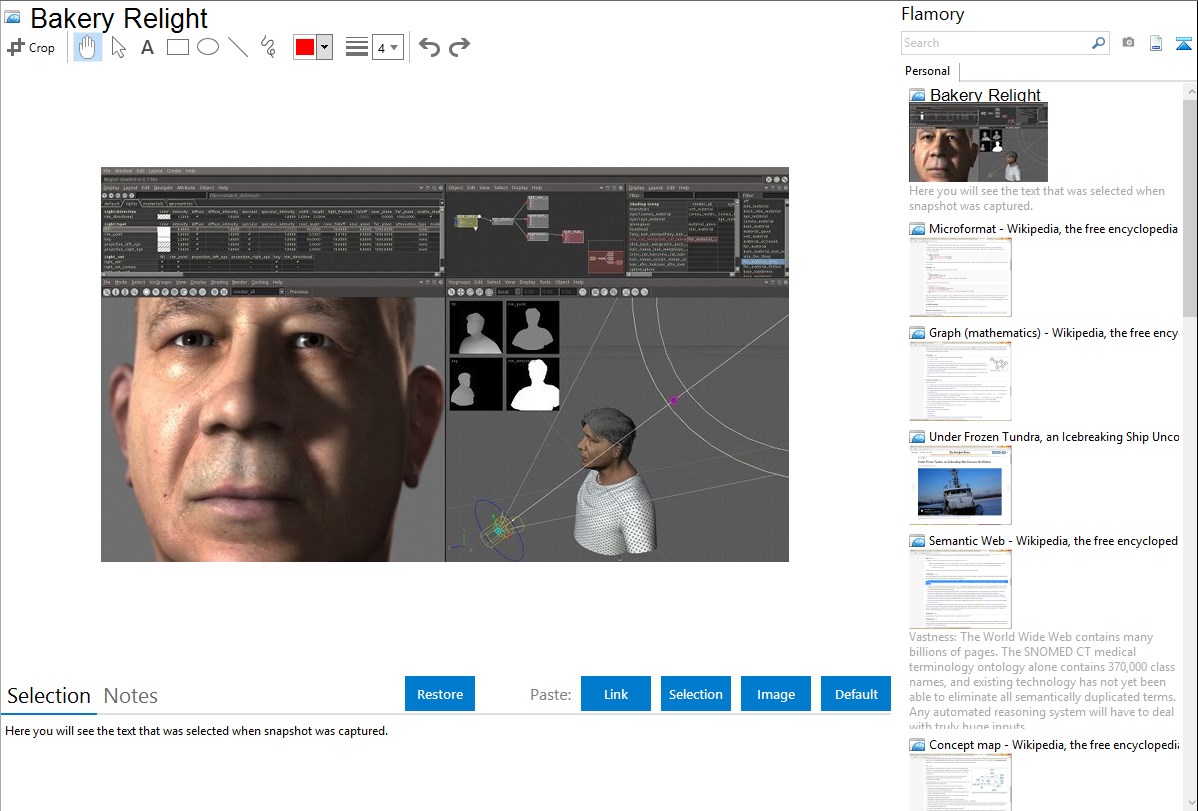This screenshot has width=1198, height=811.
Task: Select the freehand scribble tool
Action: (x=268, y=47)
